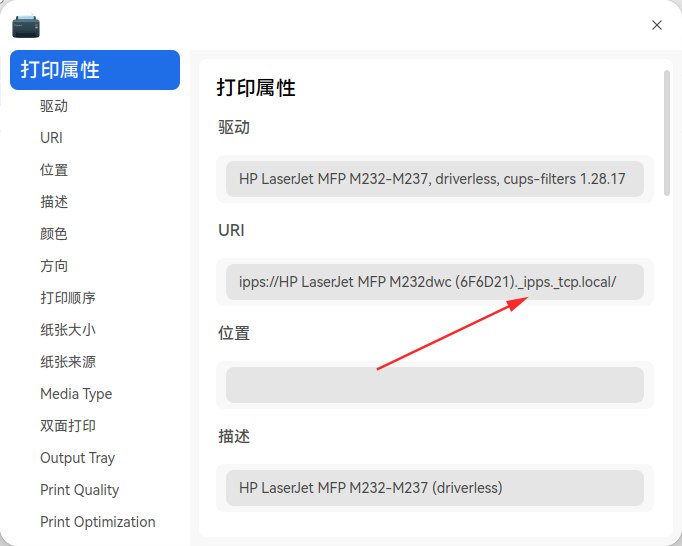682x546 pixels.
Task: Open 位置 section from sidebar
Action: pos(54,170)
